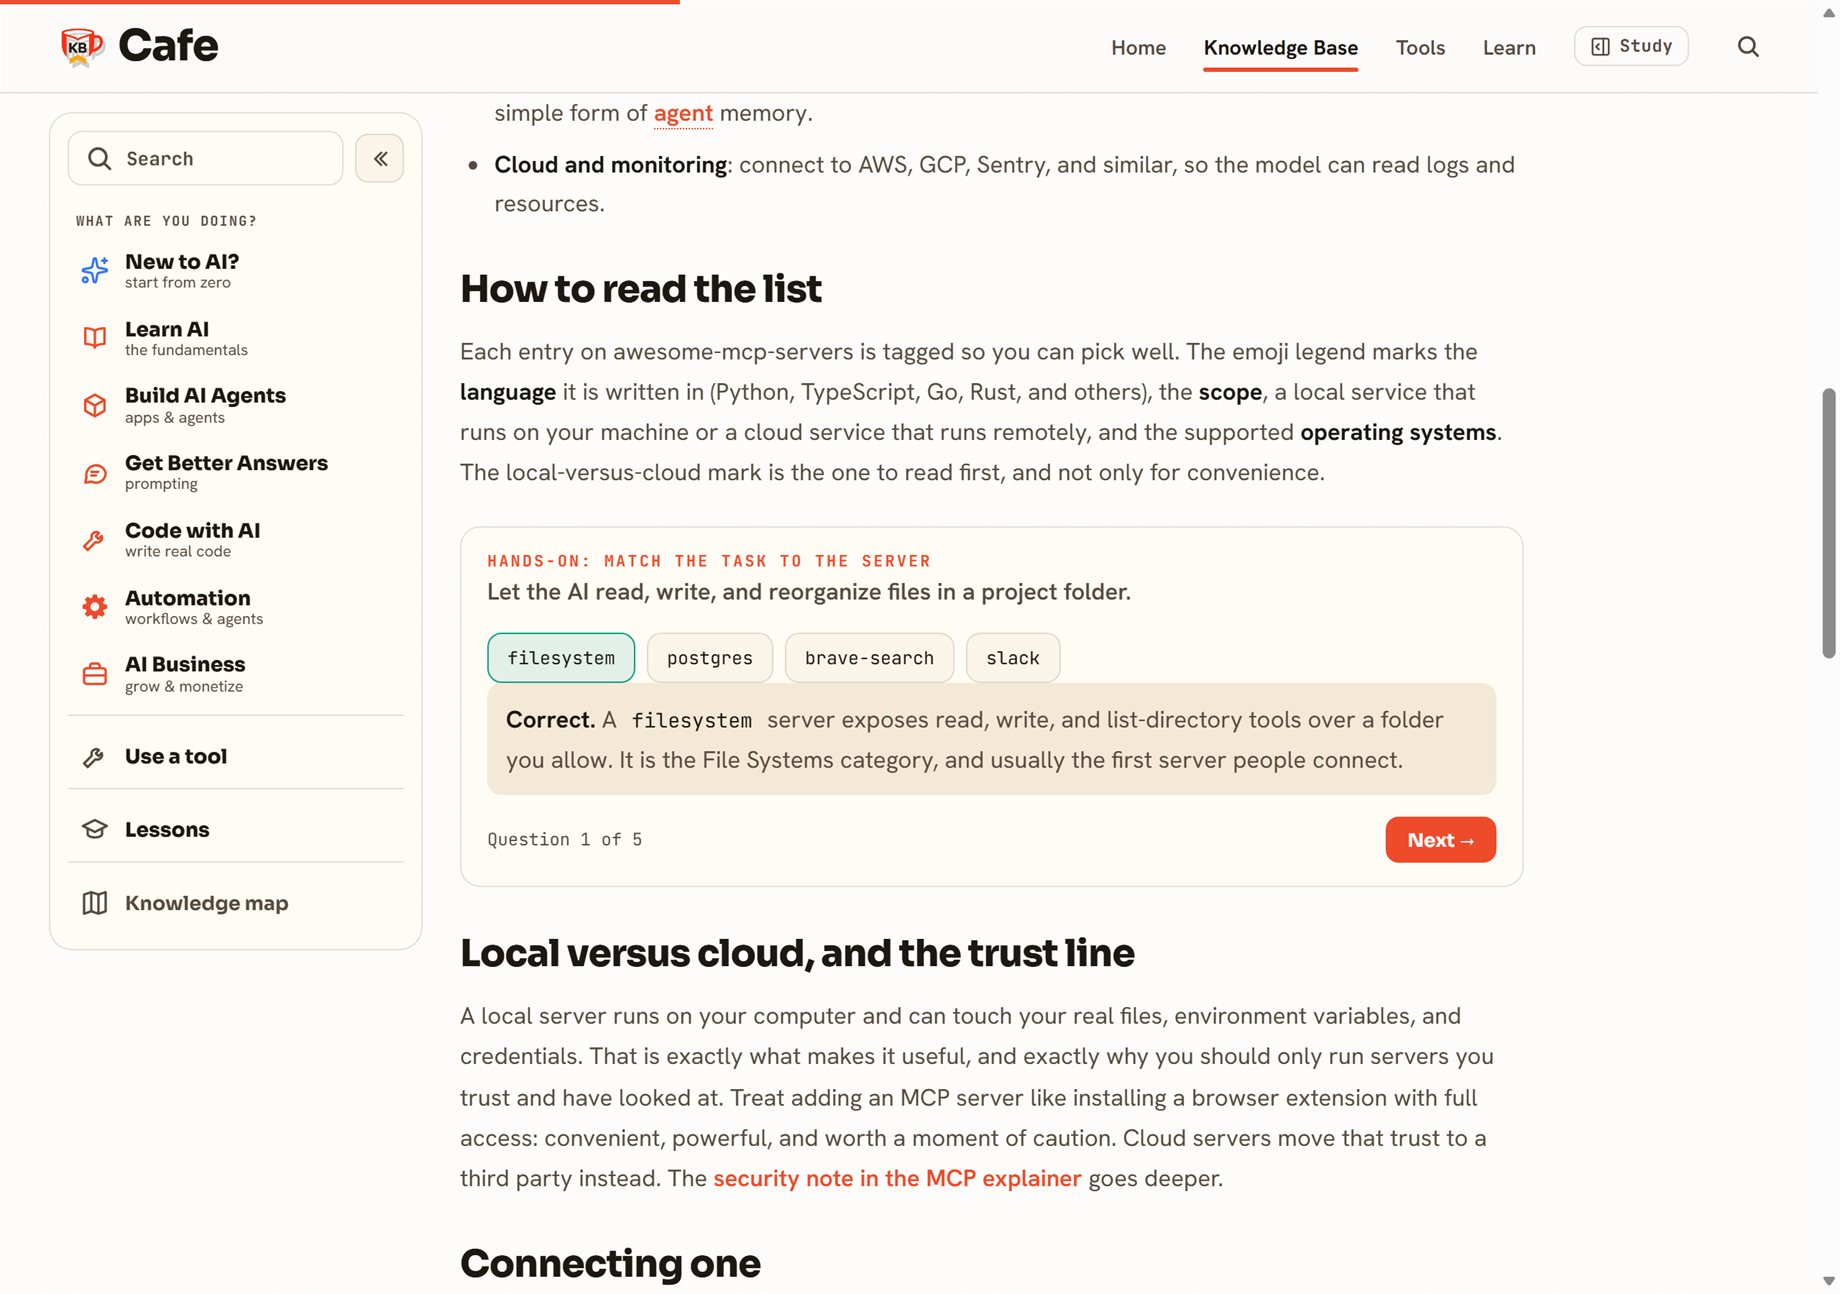Click the panel icon inside Study button
This screenshot has height=1294, width=1840.
[1599, 47]
